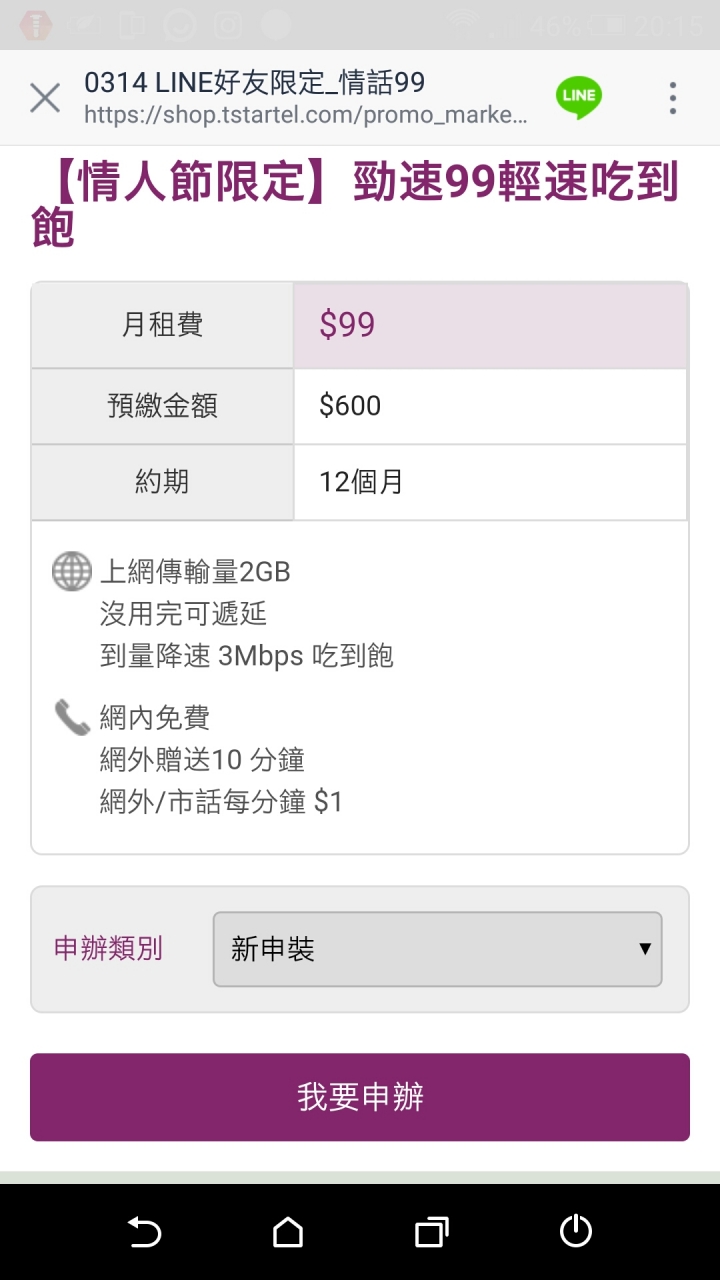Tap the $600 prepayment amount cell
This screenshot has width=720, height=1280.
(x=490, y=406)
